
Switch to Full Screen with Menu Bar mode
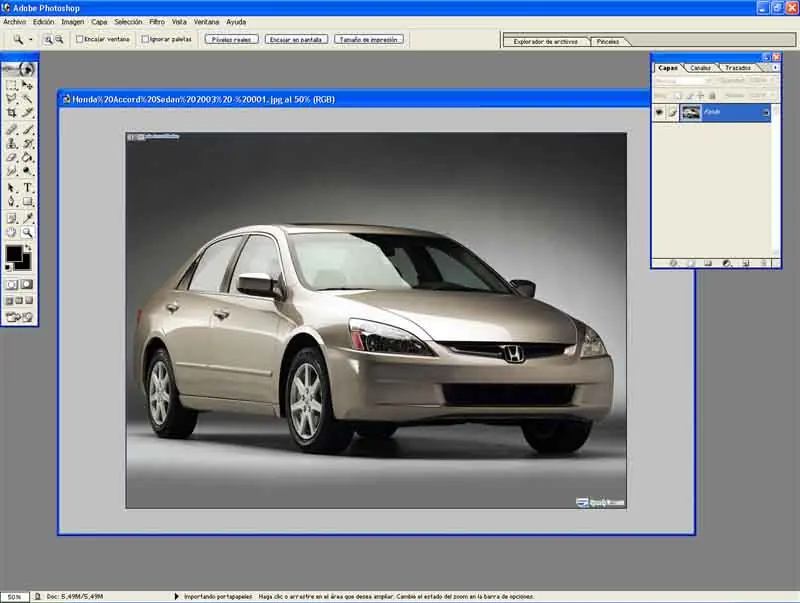[x=19, y=301]
